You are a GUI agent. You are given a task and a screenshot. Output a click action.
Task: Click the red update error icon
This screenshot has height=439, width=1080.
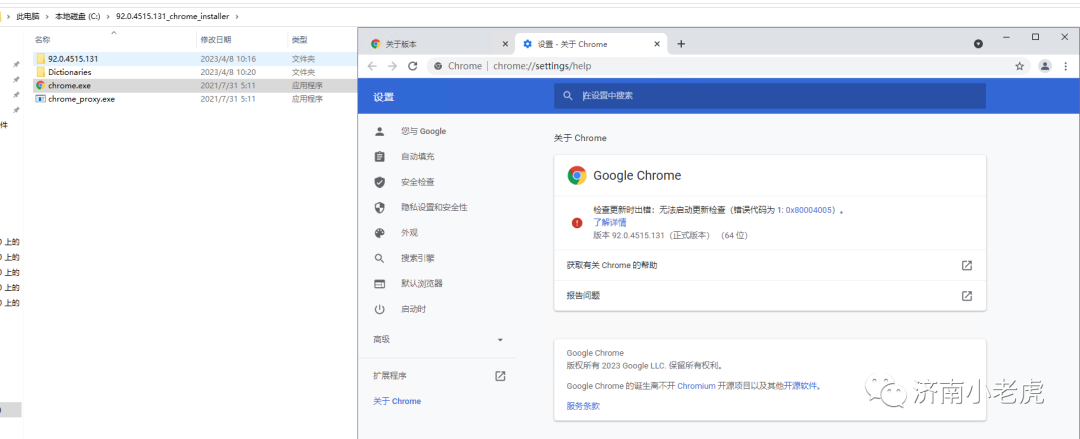[577, 223]
